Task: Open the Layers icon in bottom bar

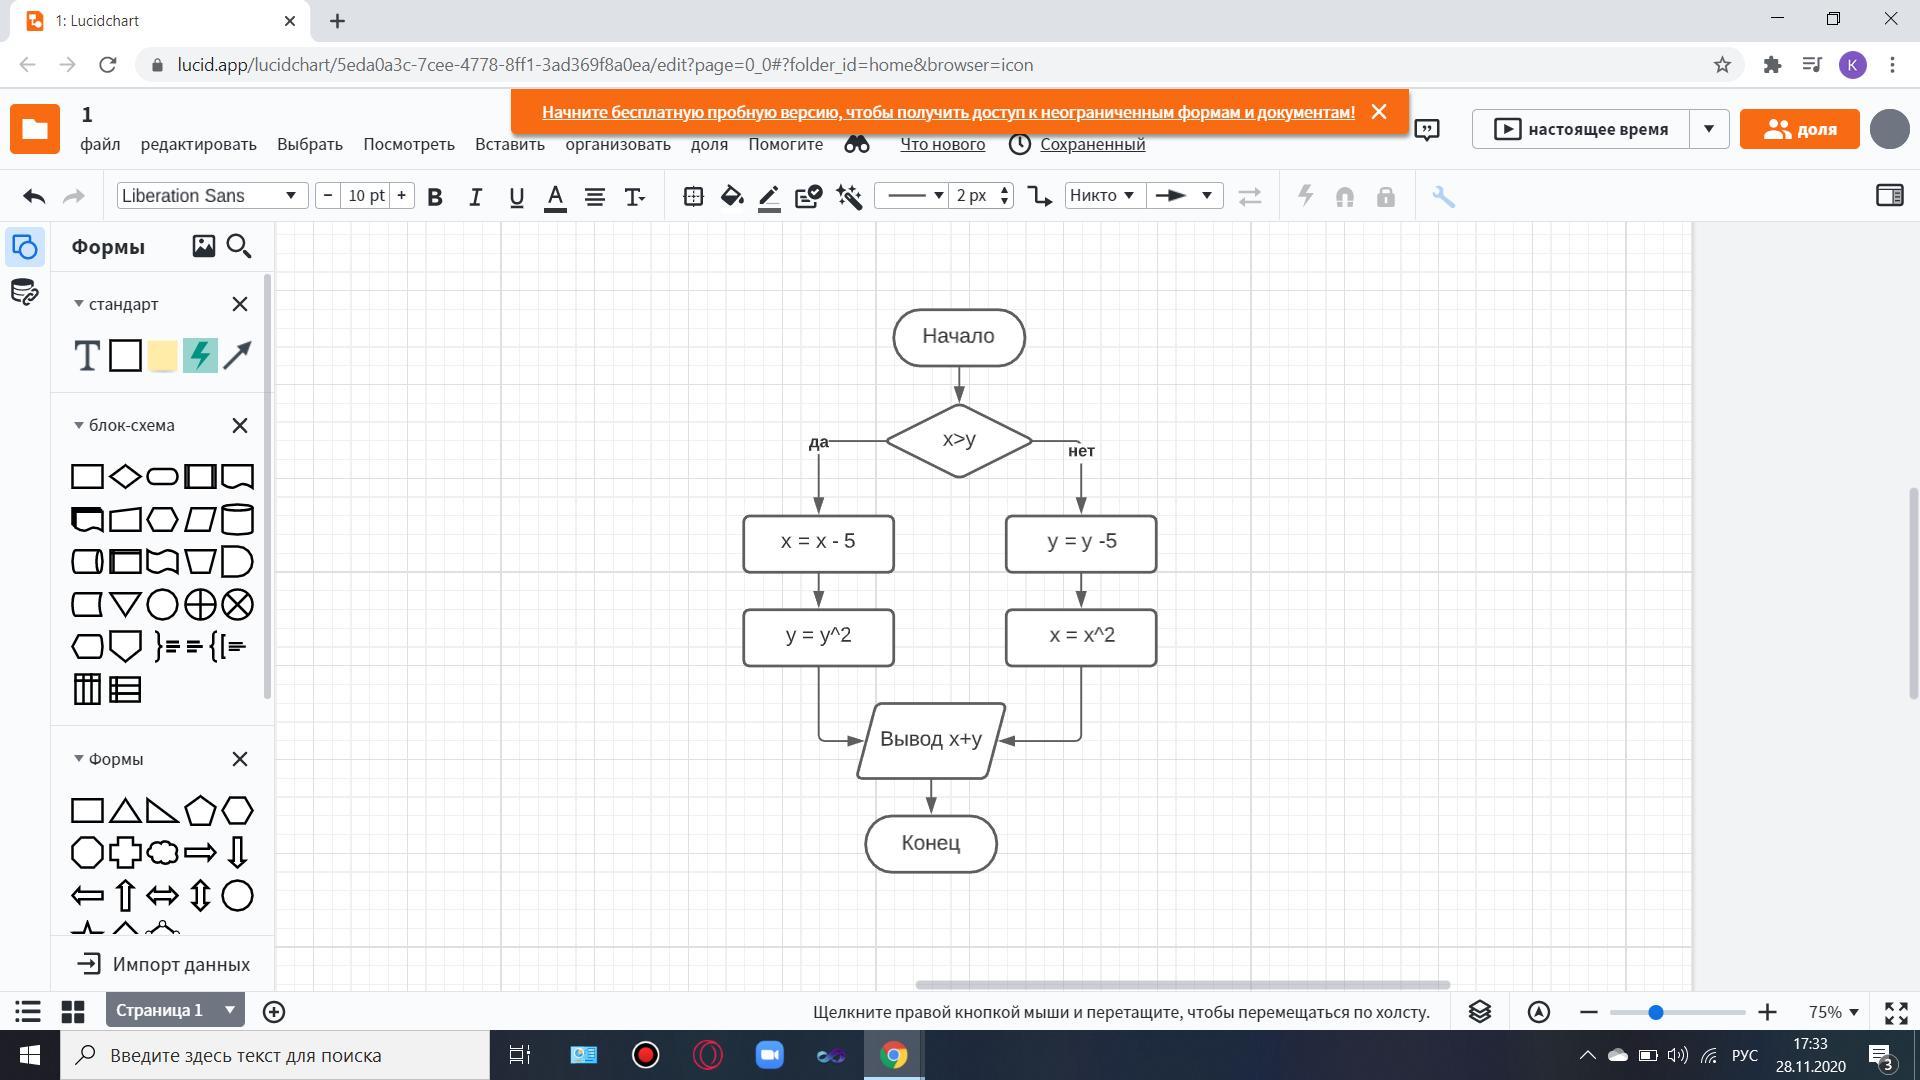Action: click(x=1480, y=1012)
